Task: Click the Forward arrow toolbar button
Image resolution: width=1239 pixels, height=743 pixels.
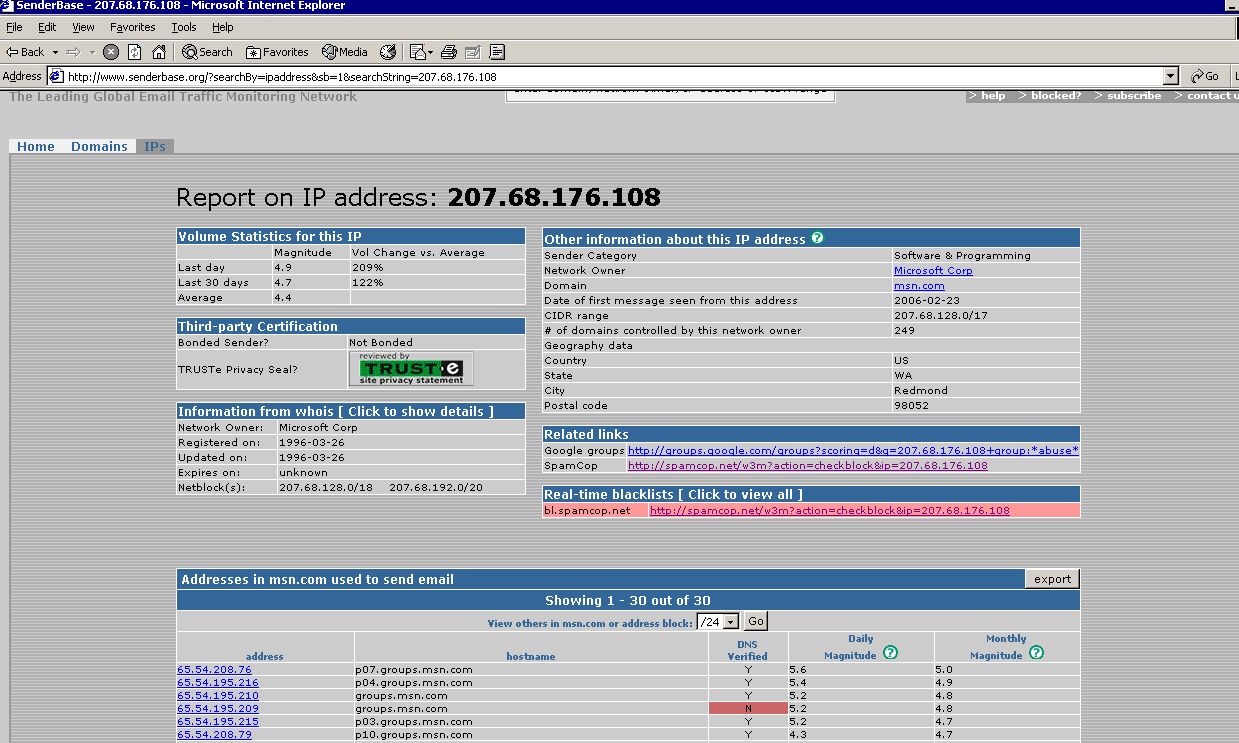Action: pos(73,52)
